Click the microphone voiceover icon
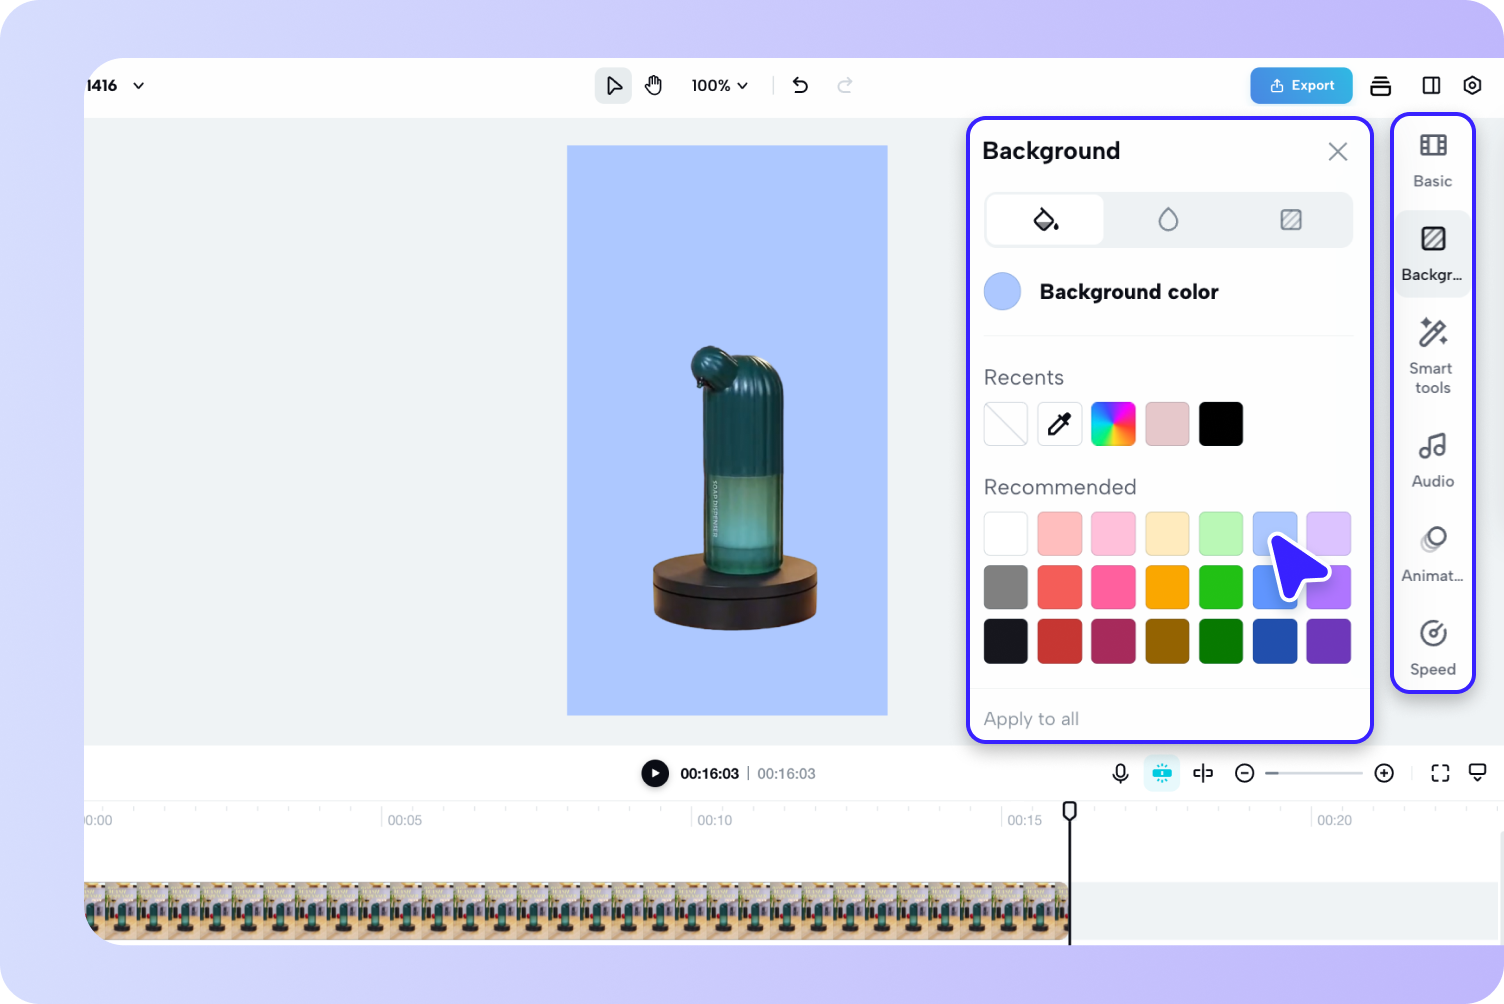1504x1004 pixels. 1120,773
